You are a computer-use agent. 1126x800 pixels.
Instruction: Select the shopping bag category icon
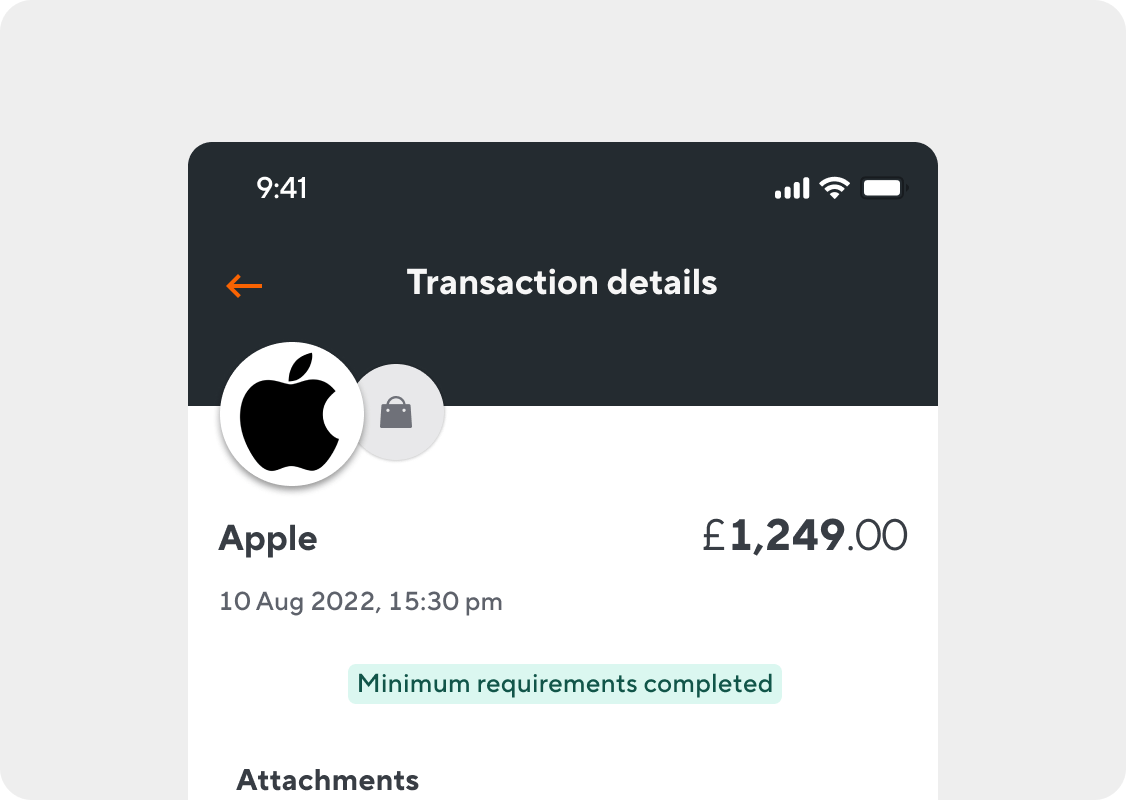tap(396, 412)
